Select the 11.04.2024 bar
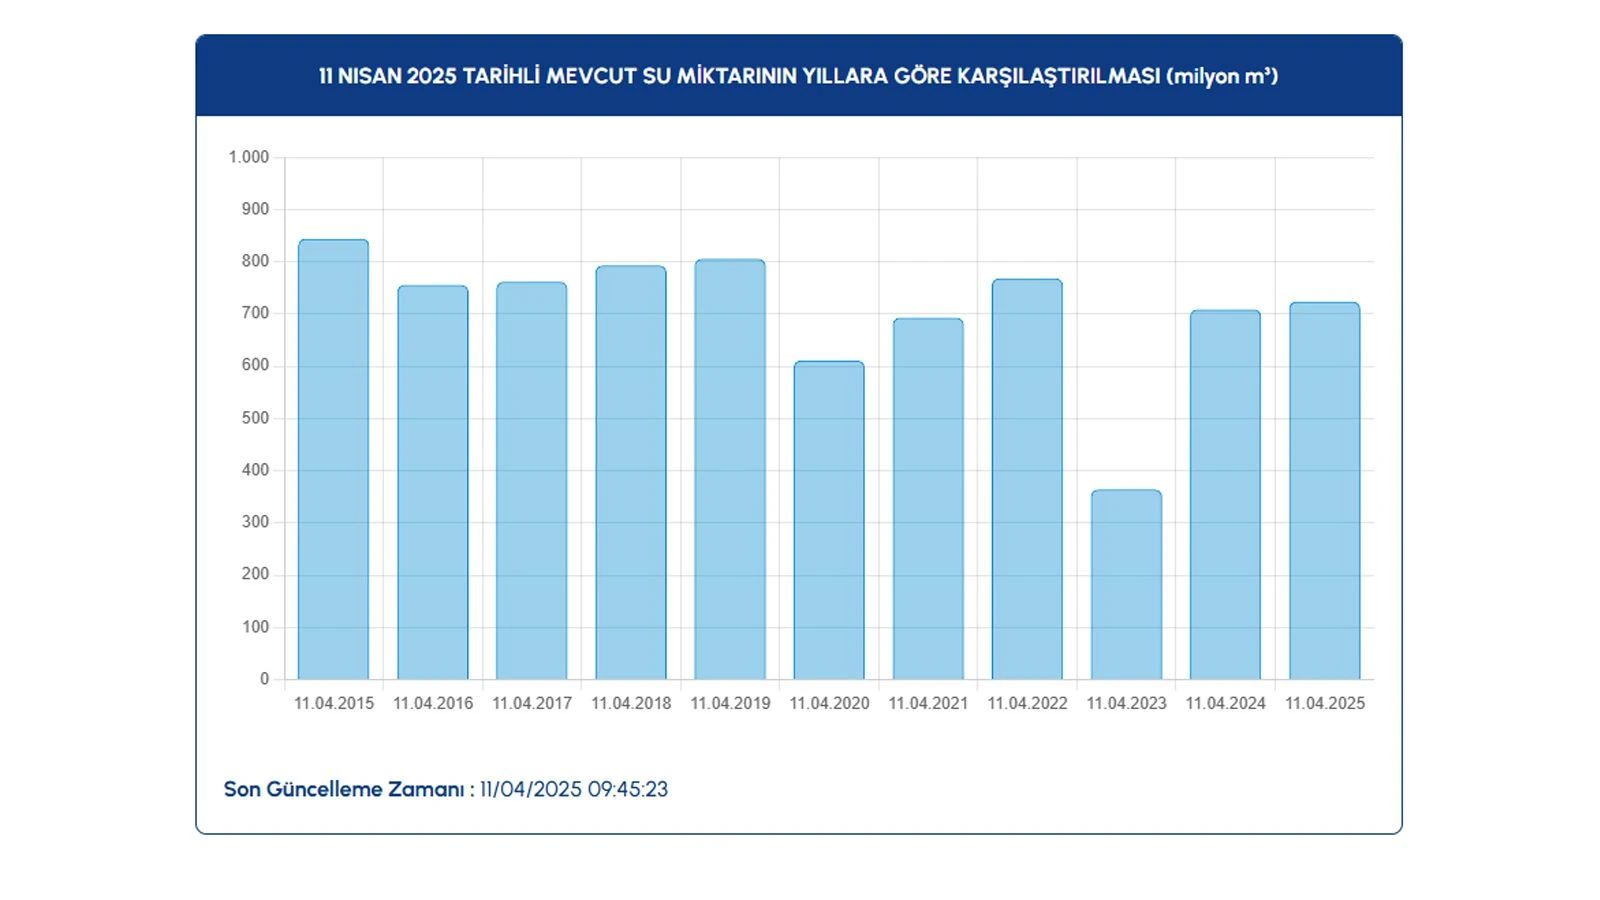Screen dimensions: 1600x900 tap(1225, 495)
